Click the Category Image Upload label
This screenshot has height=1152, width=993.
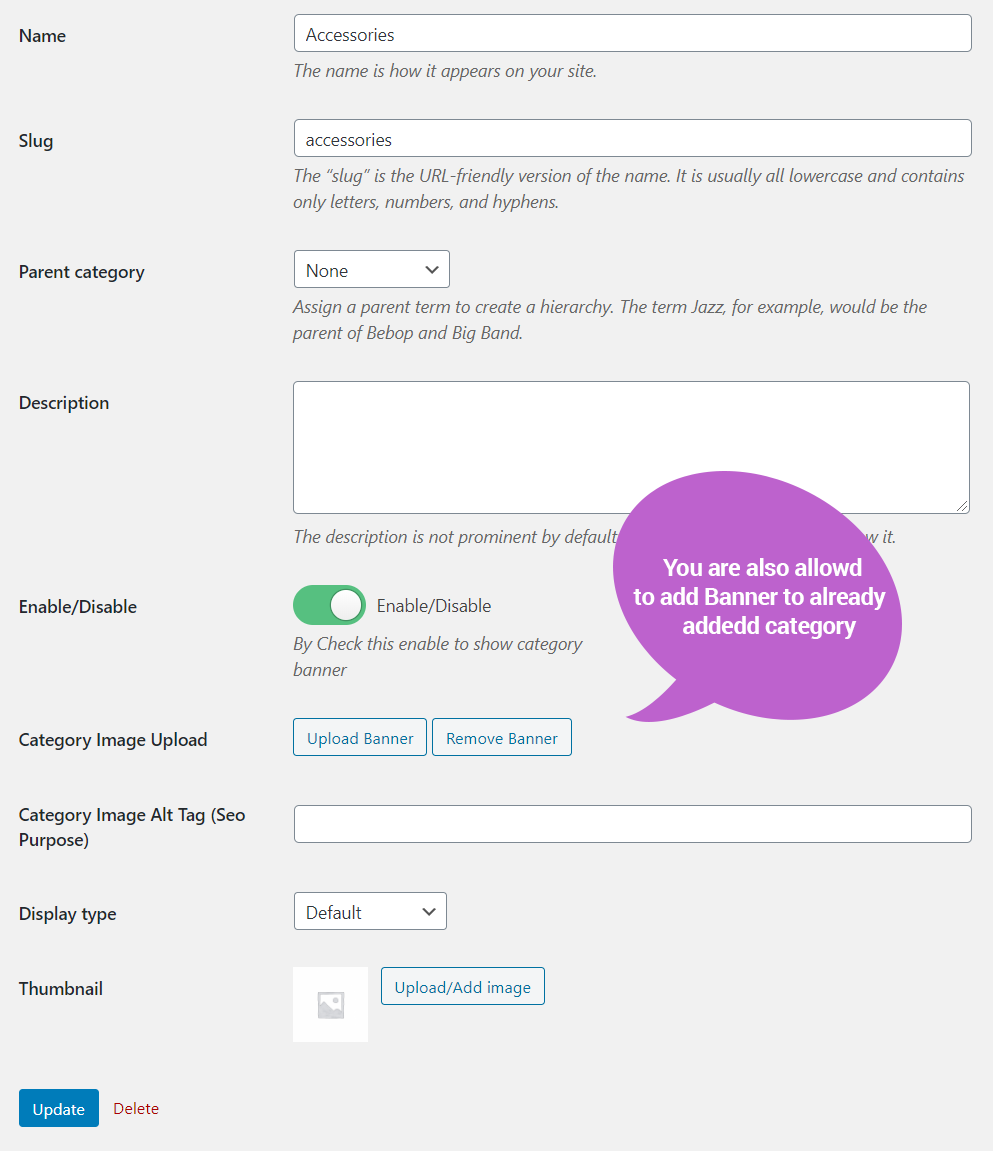tap(113, 740)
